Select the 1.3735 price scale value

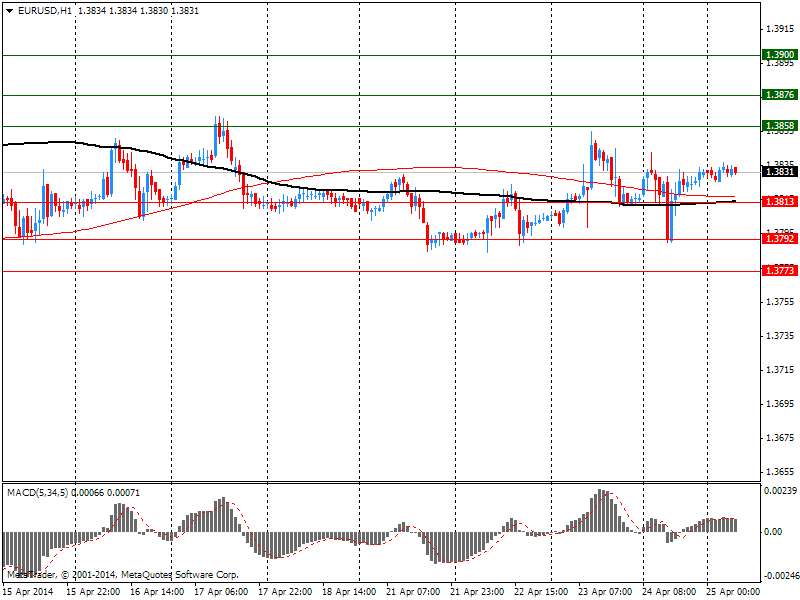(780, 336)
